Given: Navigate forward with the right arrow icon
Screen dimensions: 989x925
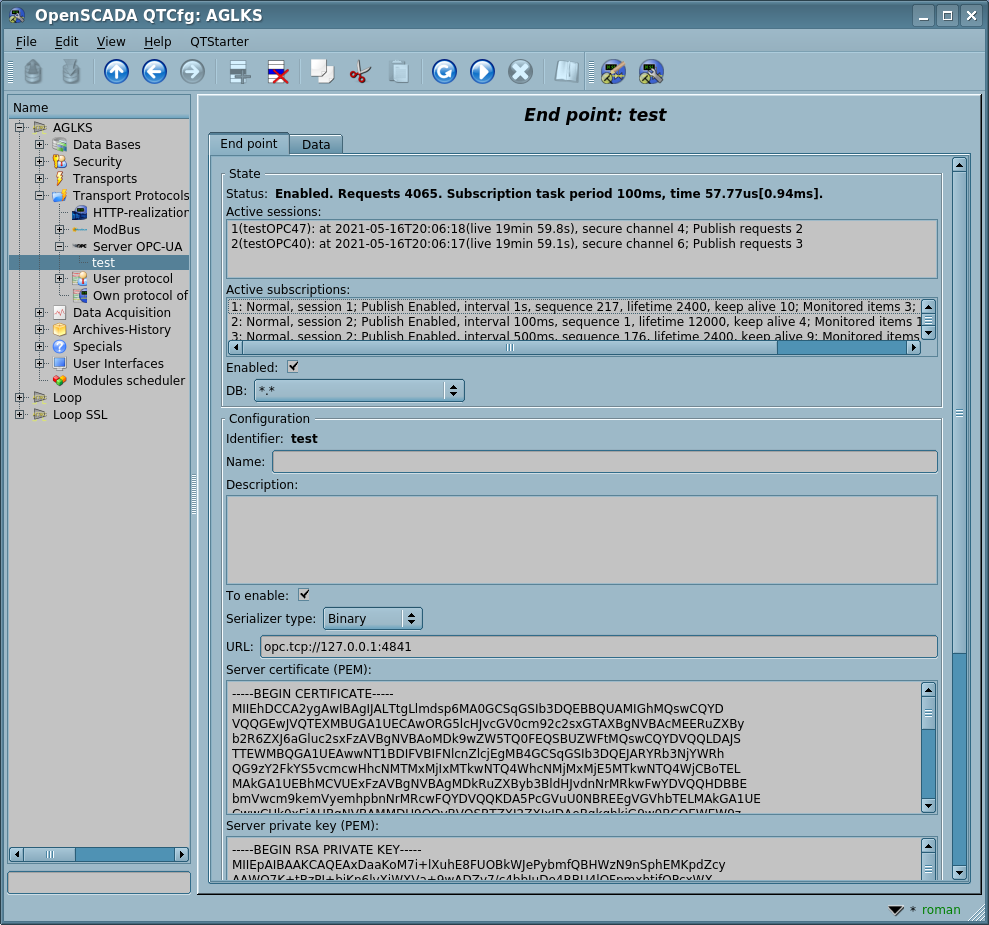Looking at the screenshot, I should tap(192, 71).
